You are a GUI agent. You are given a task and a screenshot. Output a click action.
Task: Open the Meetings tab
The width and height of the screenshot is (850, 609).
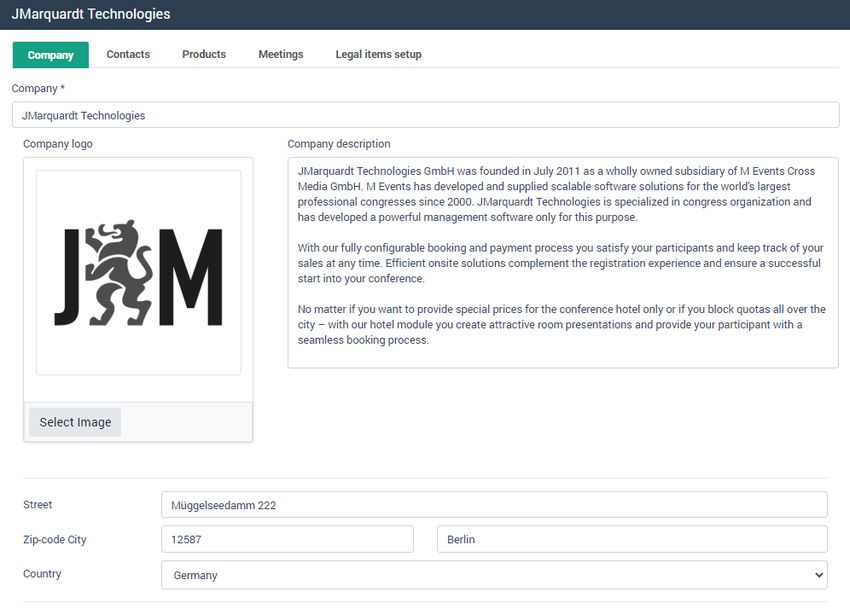coord(281,54)
